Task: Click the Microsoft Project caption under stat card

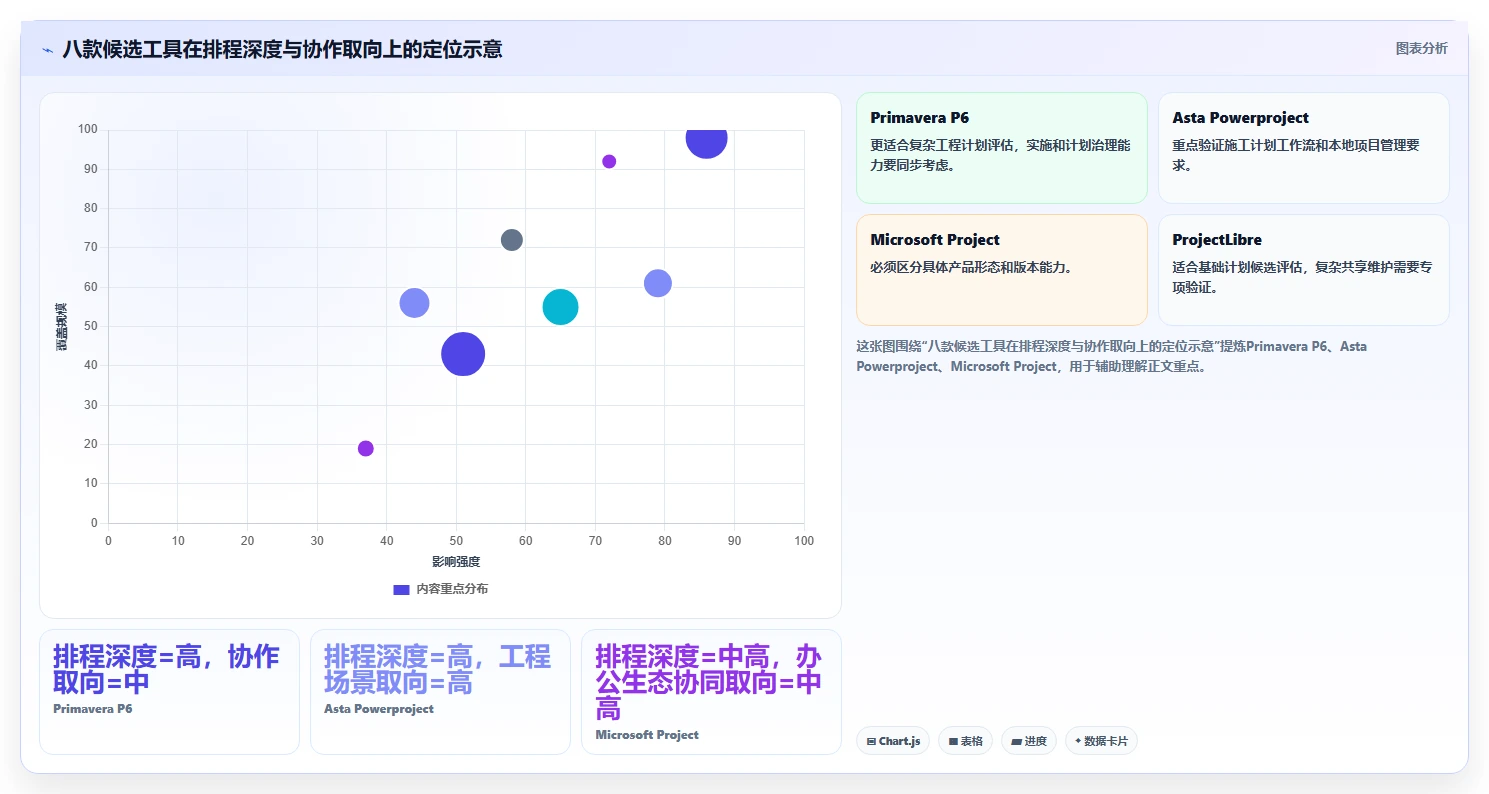Action: pyautogui.click(x=647, y=735)
